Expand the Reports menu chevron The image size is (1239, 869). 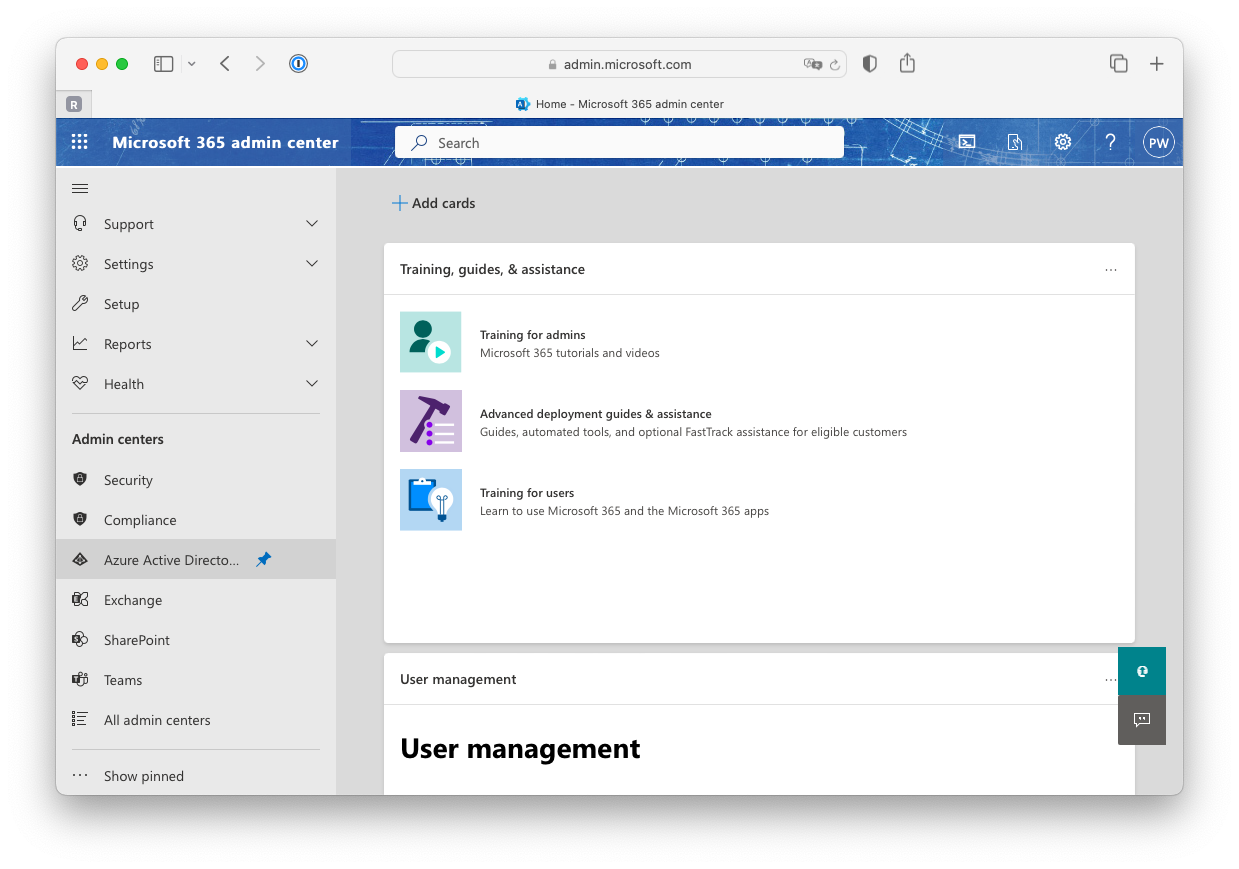point(312,344)
